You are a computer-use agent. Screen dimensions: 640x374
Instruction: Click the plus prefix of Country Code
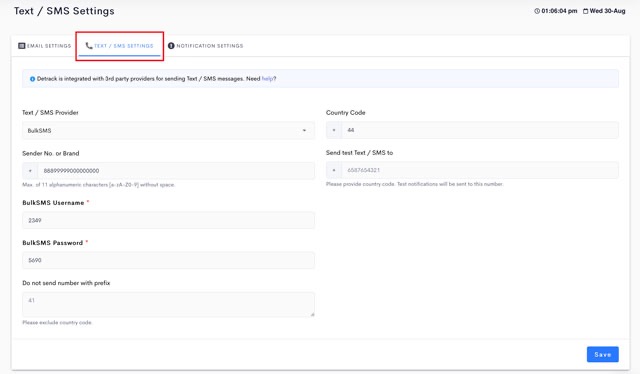[334, 130]
